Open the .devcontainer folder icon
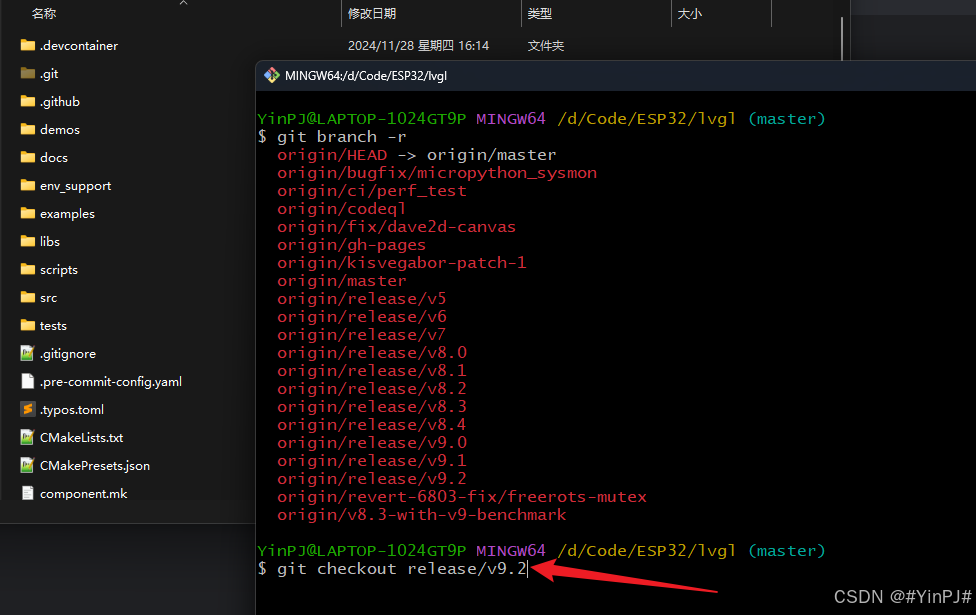The image size is (976, 615). pos(28,45)
